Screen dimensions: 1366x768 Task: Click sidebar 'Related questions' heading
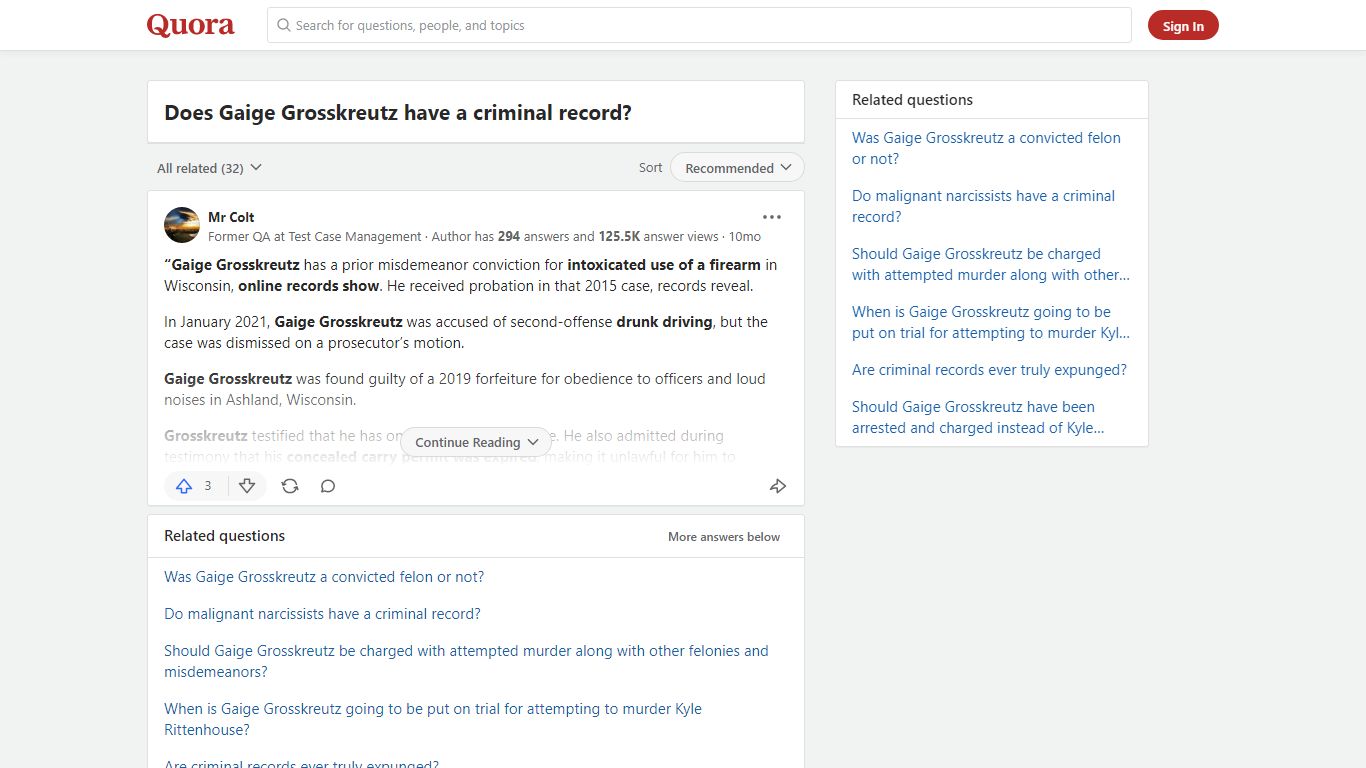coord(912,100)
